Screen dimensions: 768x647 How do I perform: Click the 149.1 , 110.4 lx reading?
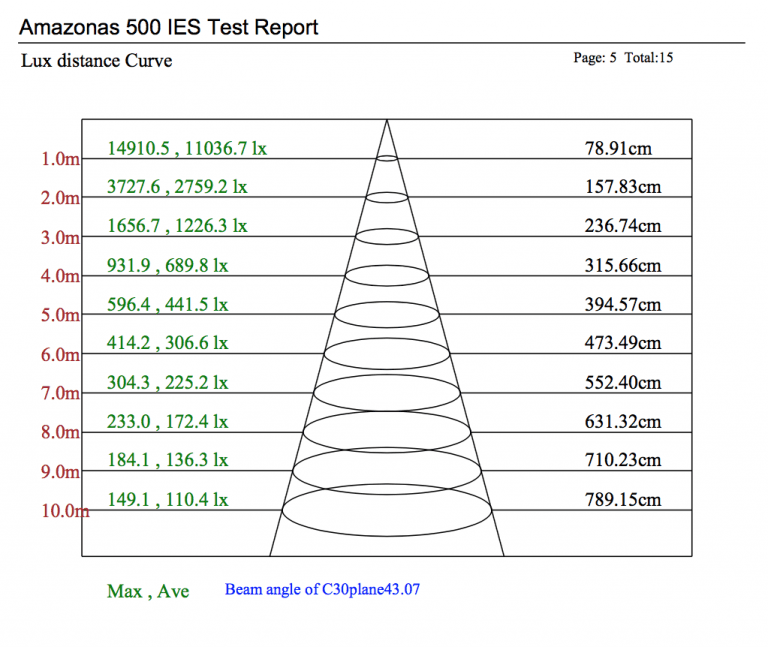click(x=167, y=499)
